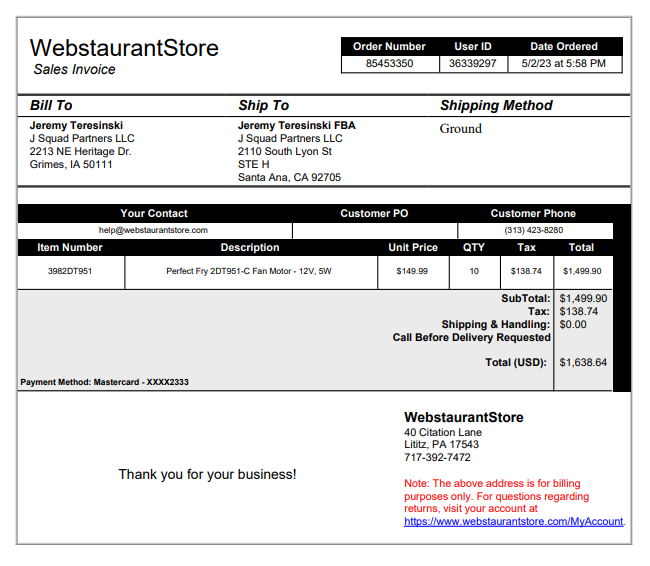Viewport: 650px width, 566px height.
Task: Click the Item Number column header
Action: tap(70, 248)
